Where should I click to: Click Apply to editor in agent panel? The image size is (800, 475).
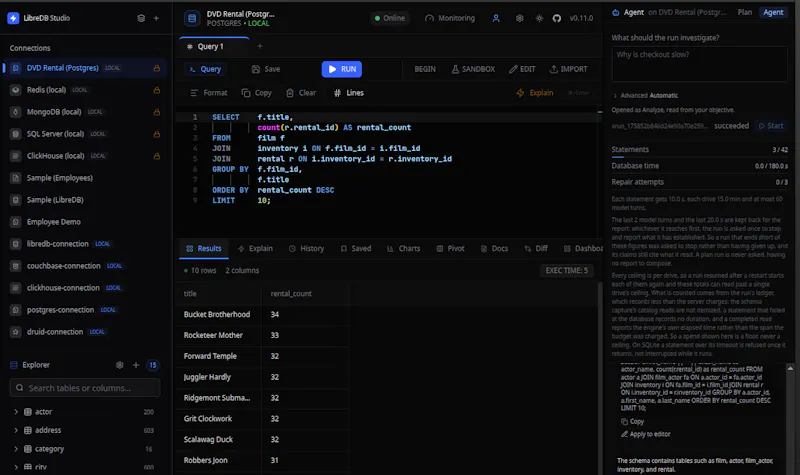646,434
